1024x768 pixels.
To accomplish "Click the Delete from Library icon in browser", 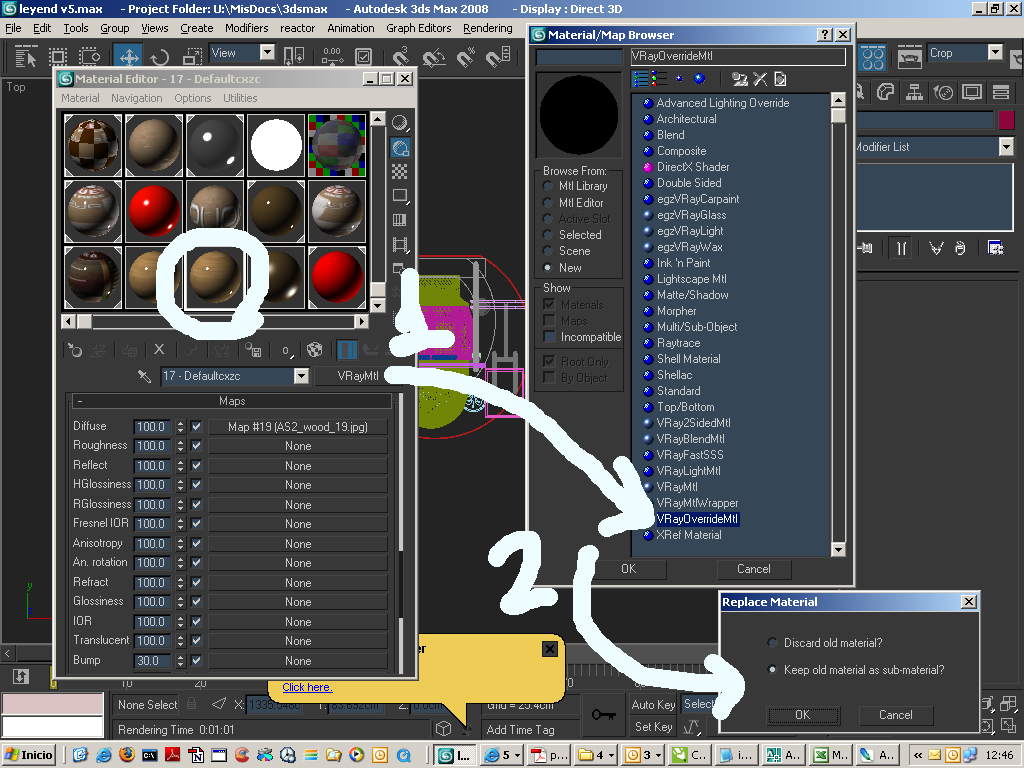I will (x=760, y=79).
